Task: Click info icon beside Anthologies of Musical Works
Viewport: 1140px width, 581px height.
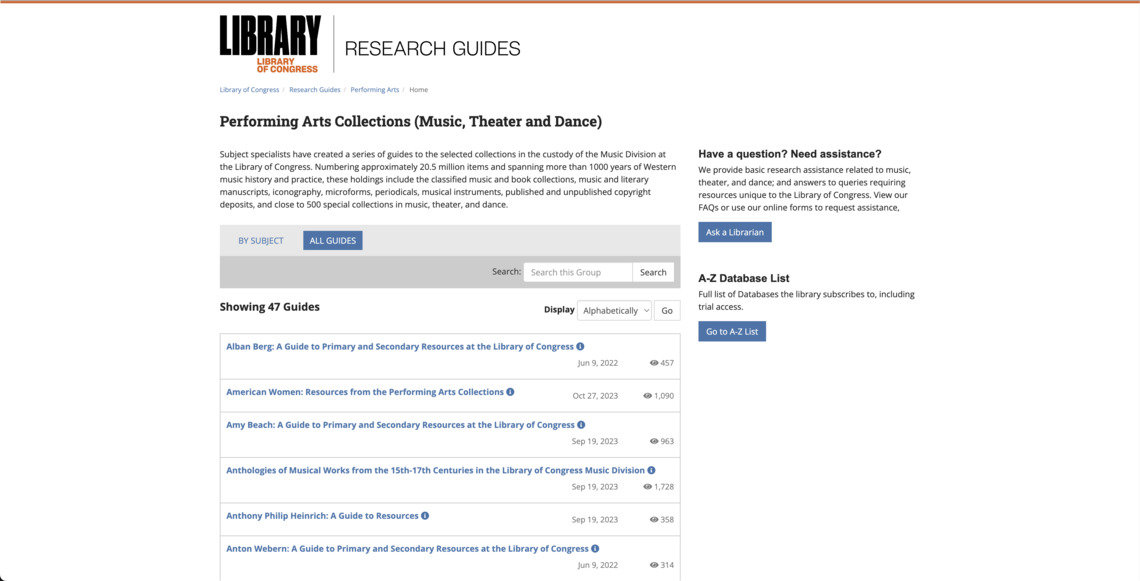Action: [651, 470]
